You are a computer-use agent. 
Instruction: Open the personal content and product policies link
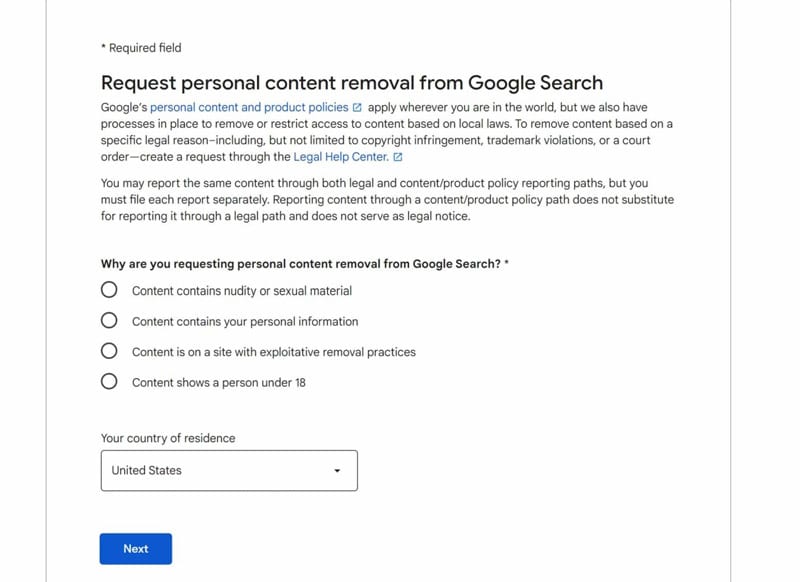coord(249,108)
